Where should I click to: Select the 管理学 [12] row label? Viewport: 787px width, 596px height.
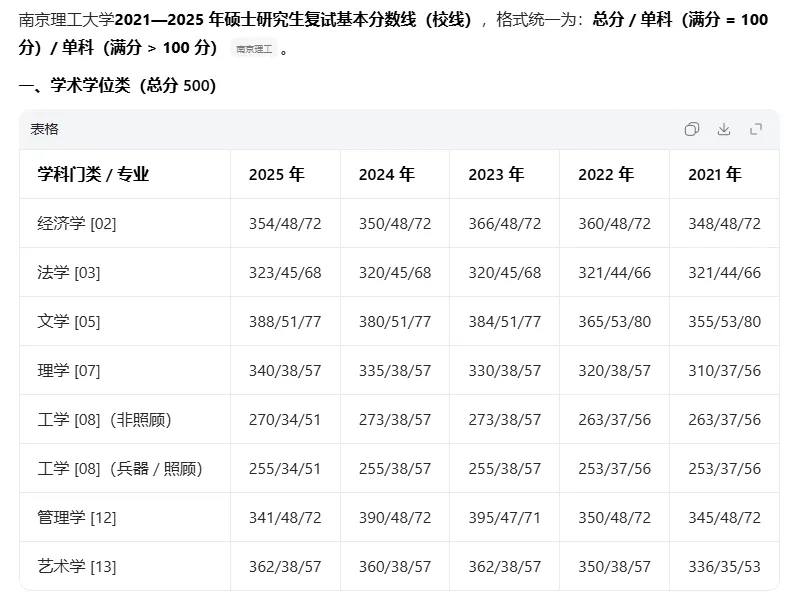click(77, 517)
